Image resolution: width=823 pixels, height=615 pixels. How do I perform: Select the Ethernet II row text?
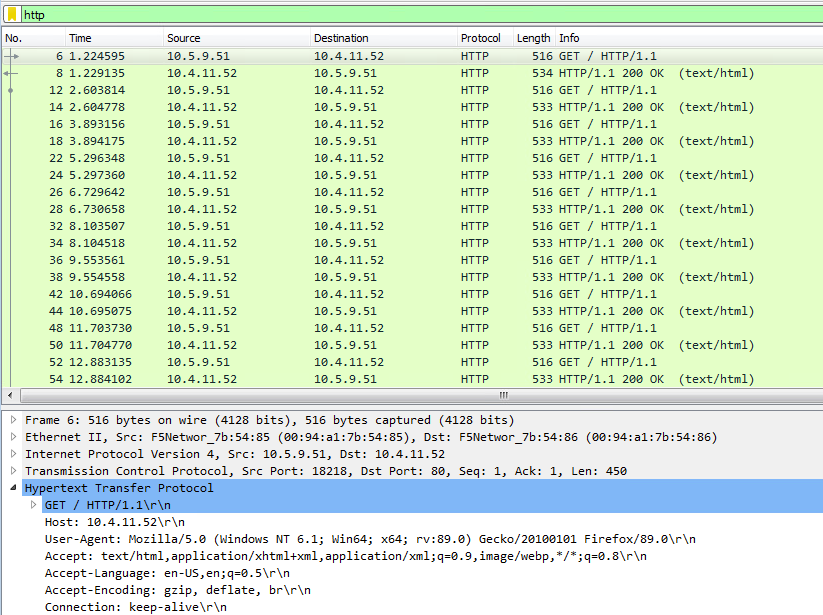pos(371,437)
